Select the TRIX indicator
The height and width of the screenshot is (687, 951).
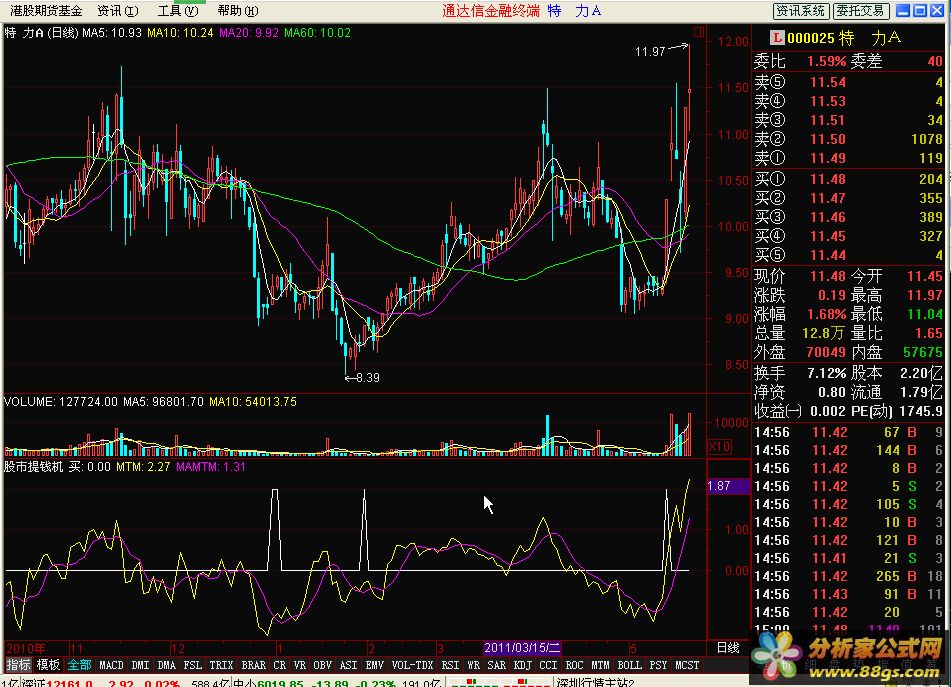click(x=221, y=665)
